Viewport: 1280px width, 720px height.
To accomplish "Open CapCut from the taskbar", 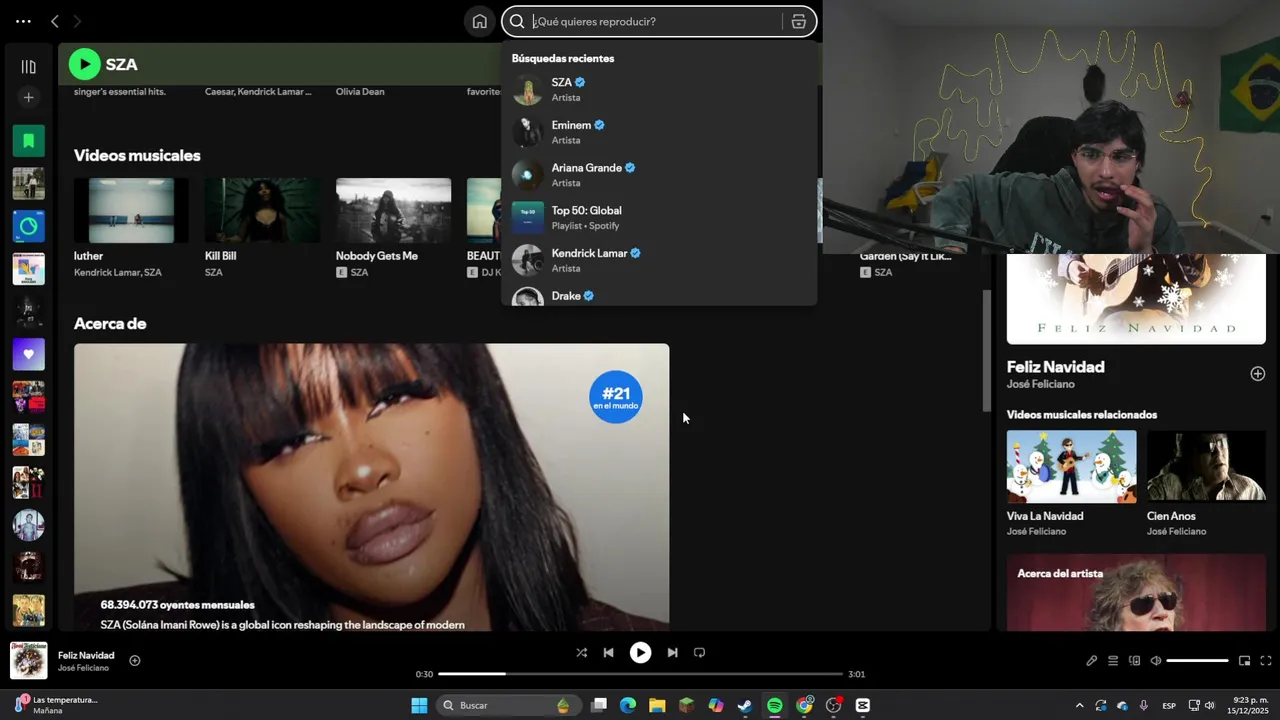I will pyautogui.click(x=863, y=705).
